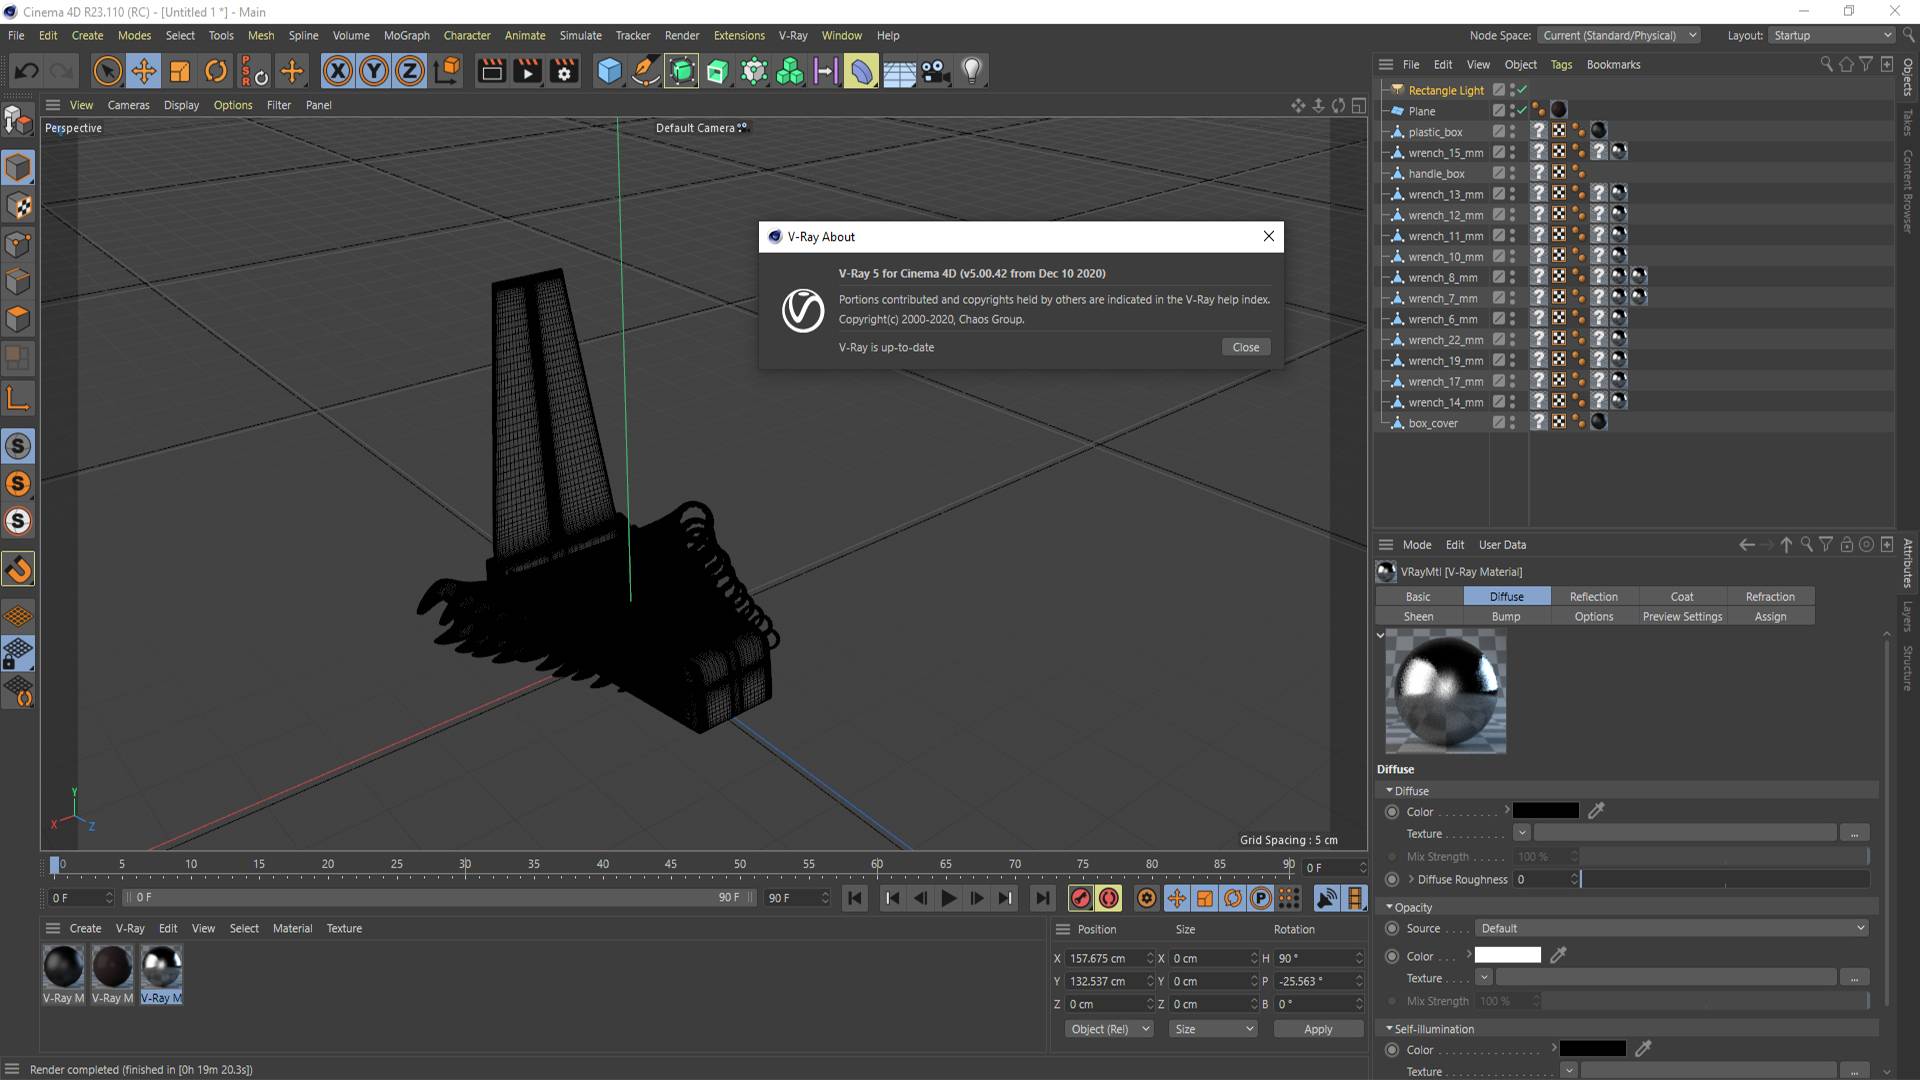
Task: Open the Object (Rel) dropdown
Action: [1109, 1029]
